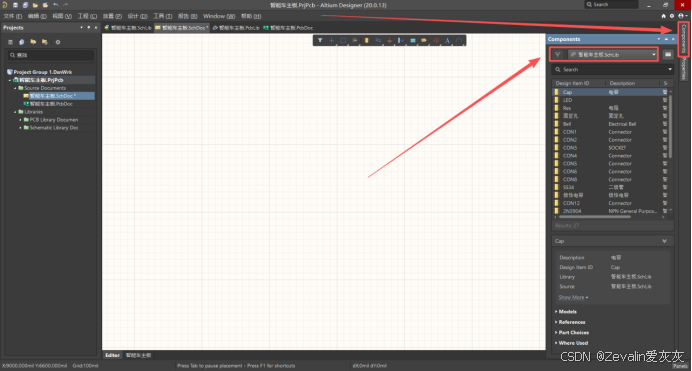
Task: Select the place part tool in active bar
Action: tap(366, 41)
